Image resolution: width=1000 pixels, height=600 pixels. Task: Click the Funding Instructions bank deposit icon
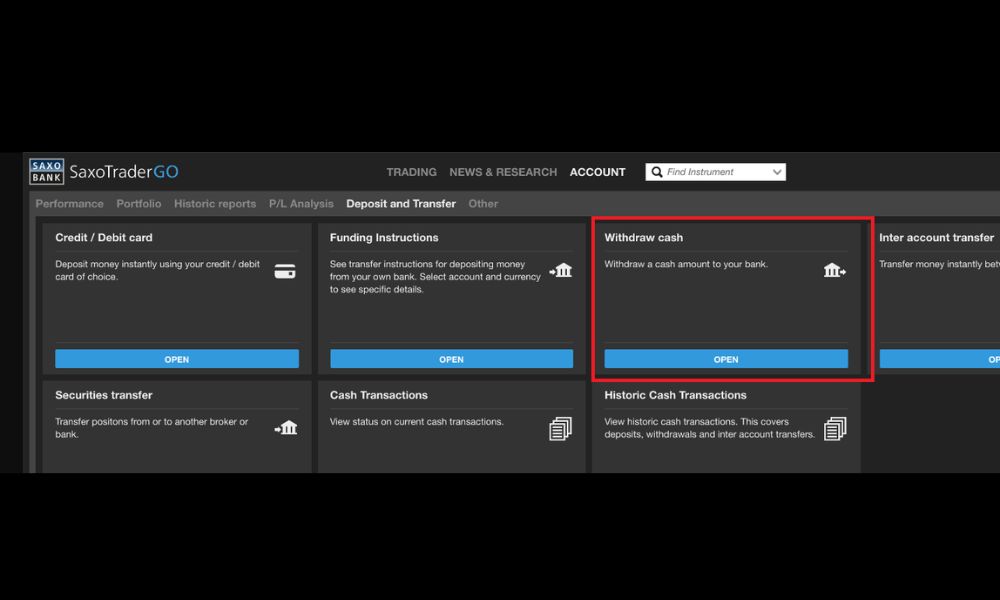point(560,271)
